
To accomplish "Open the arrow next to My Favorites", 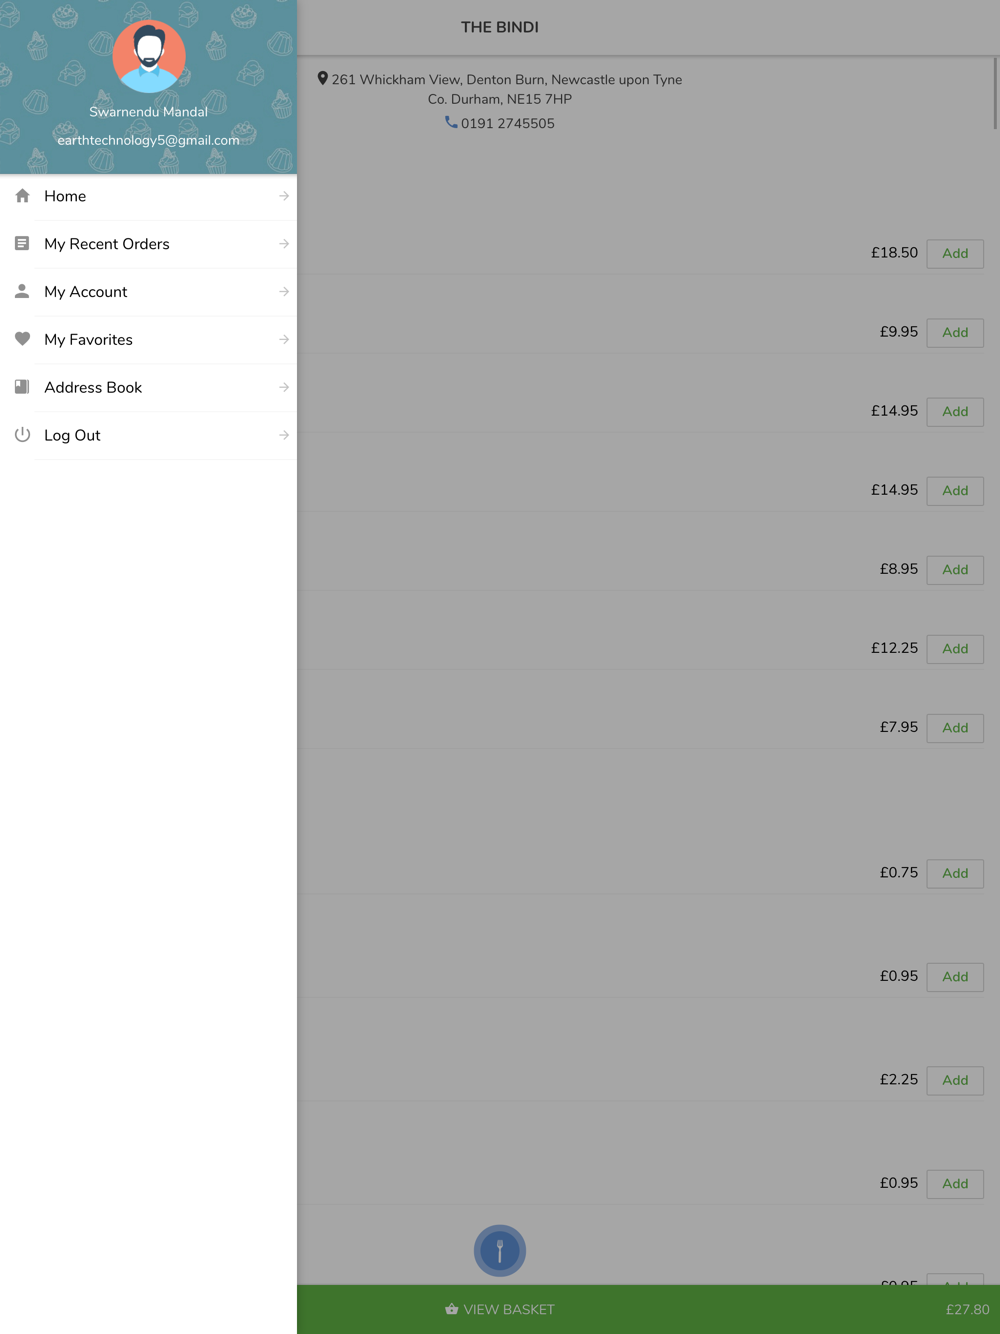I will [x=284, y=340].
